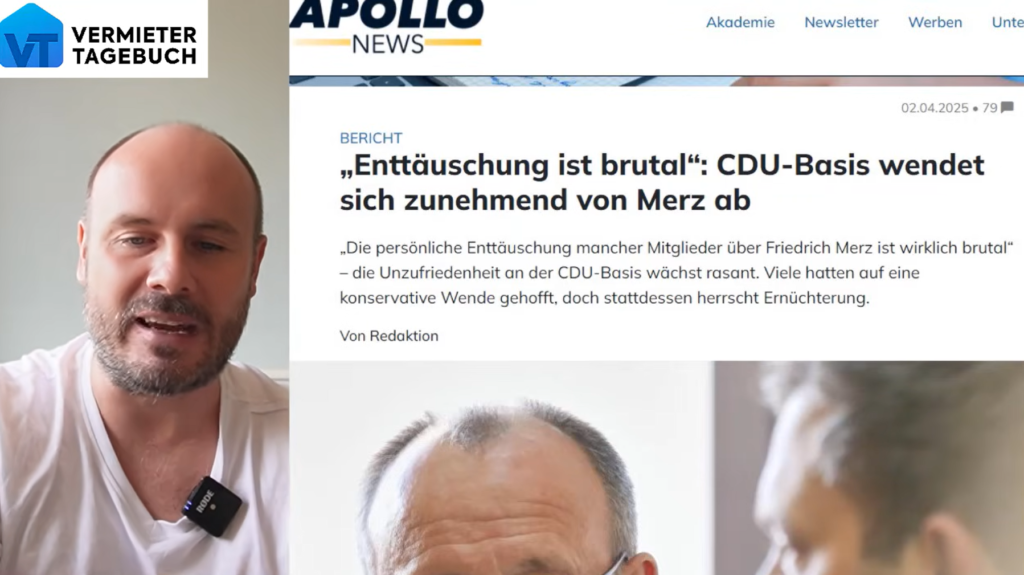The width and height of the screenshot is (1024, 575).
Task: Open the article headline about CDU-Basis
Action: [662, 182]
